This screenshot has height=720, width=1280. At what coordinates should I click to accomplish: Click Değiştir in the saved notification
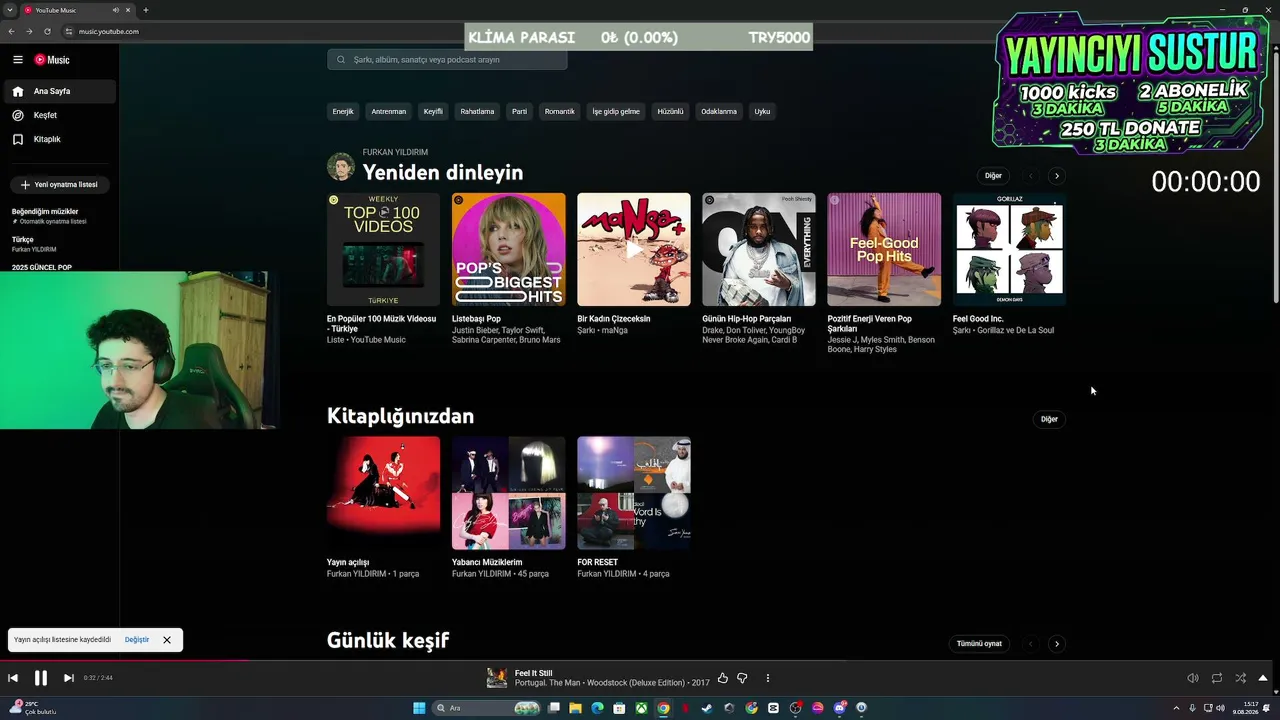137,640
